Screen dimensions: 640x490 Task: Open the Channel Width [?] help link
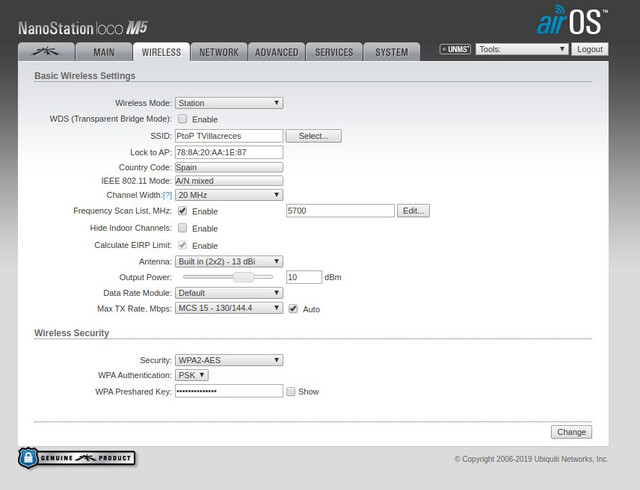pyautogui.click(x=167, y=195)
